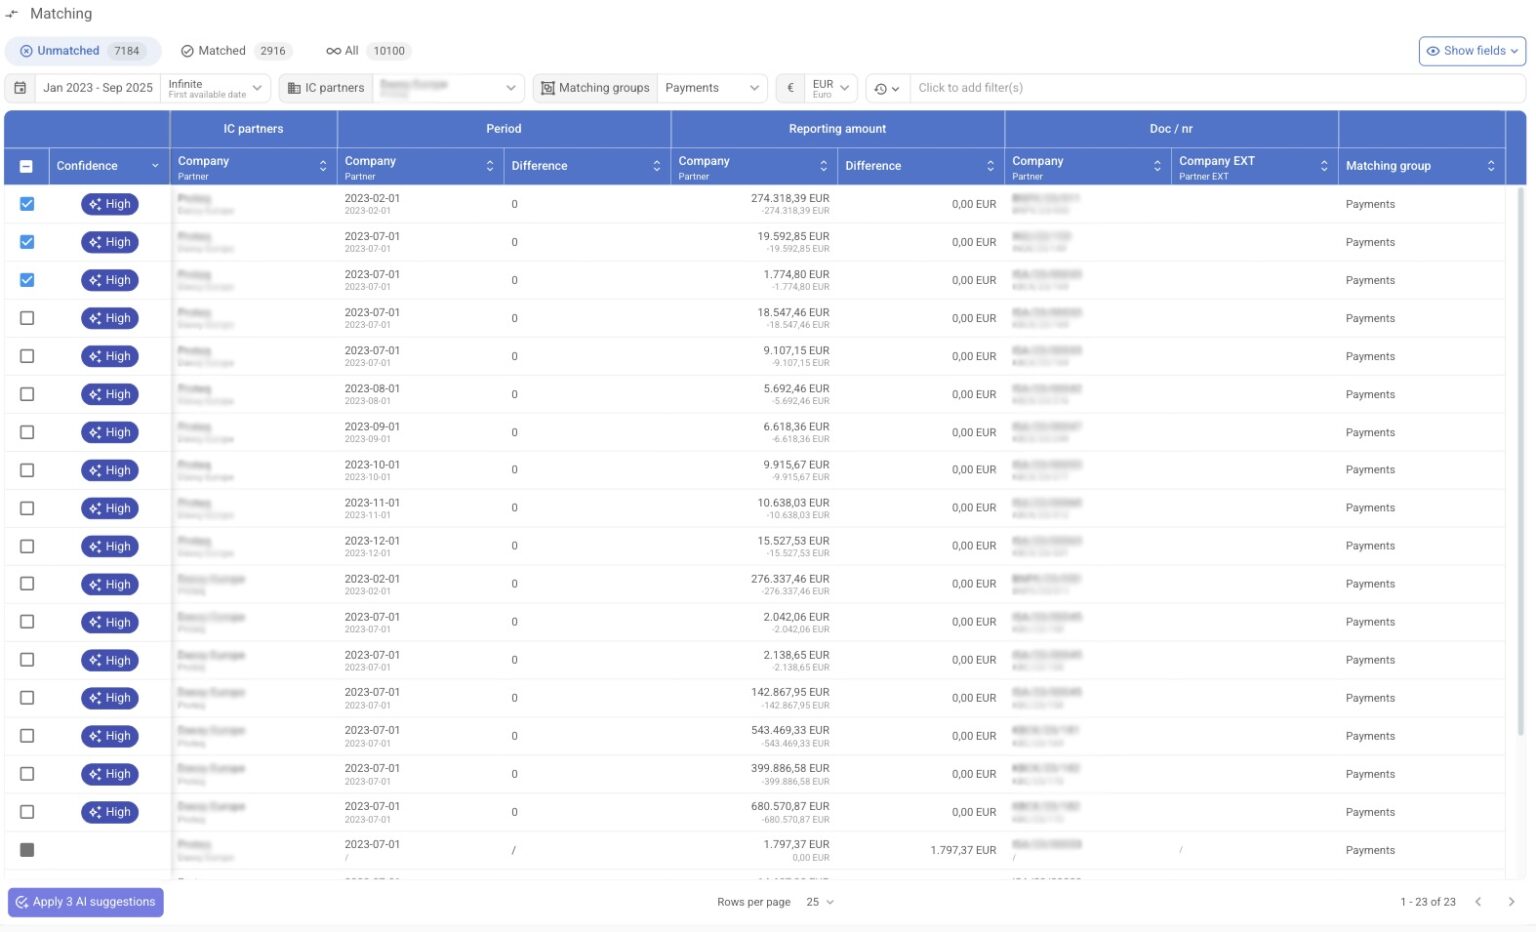Click the infinity icon on the All tab

pyautogui.click(x=333, y=50)
